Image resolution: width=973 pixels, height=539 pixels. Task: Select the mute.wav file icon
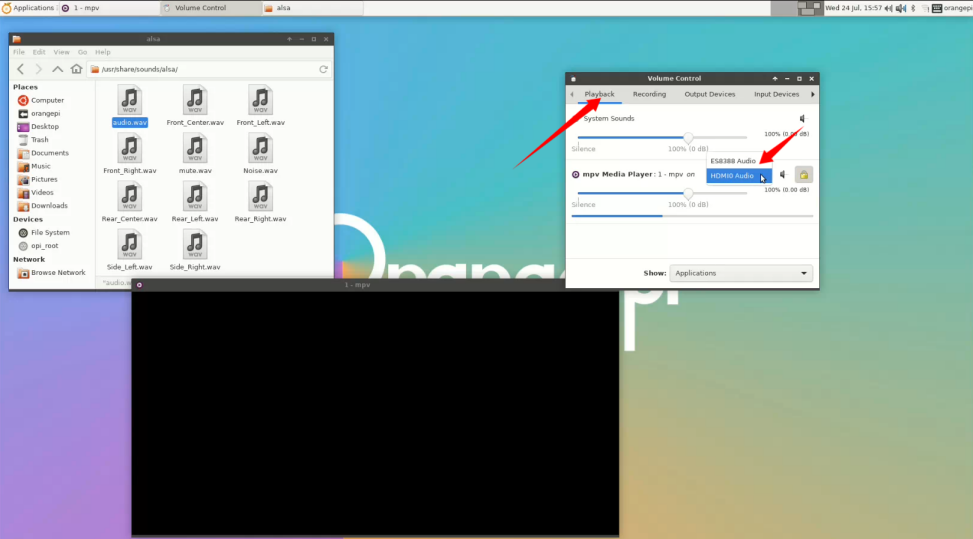[195, 149]
